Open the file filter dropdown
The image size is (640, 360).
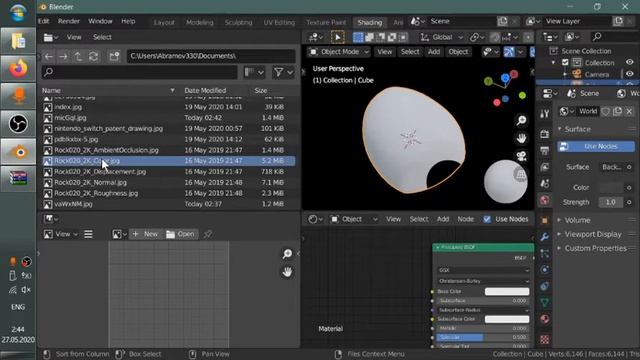pos(283,73)
